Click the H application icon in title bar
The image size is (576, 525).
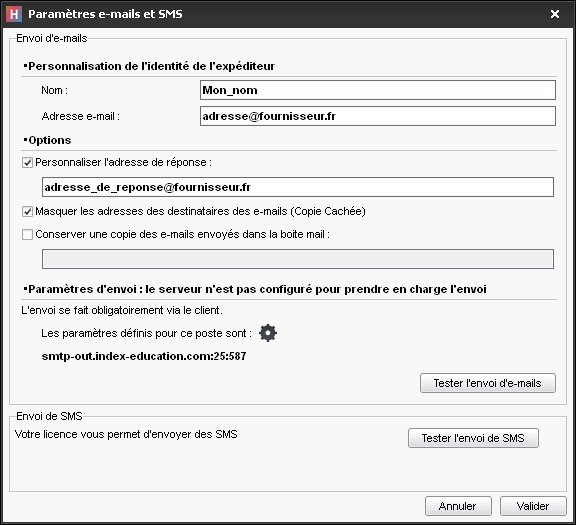coord(14,14)
